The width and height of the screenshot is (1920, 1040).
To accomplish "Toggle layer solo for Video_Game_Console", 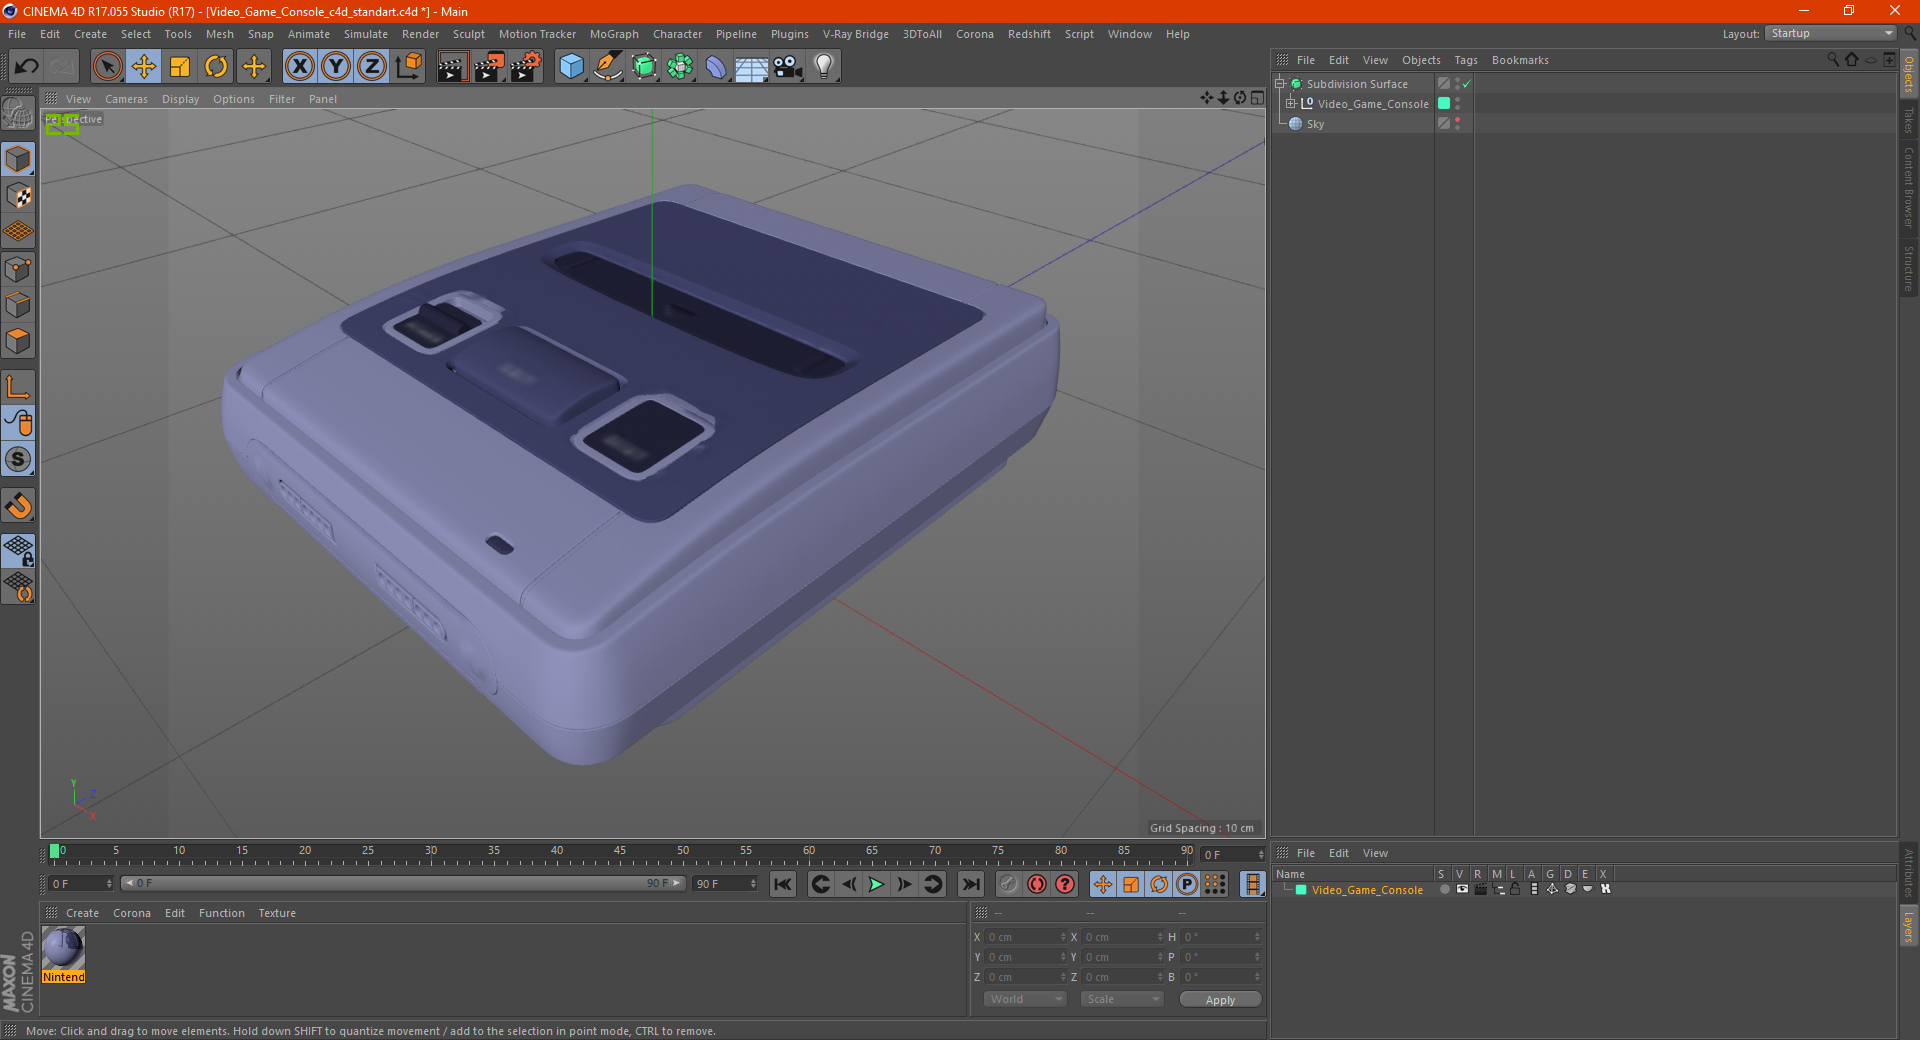I will 1444,889.
